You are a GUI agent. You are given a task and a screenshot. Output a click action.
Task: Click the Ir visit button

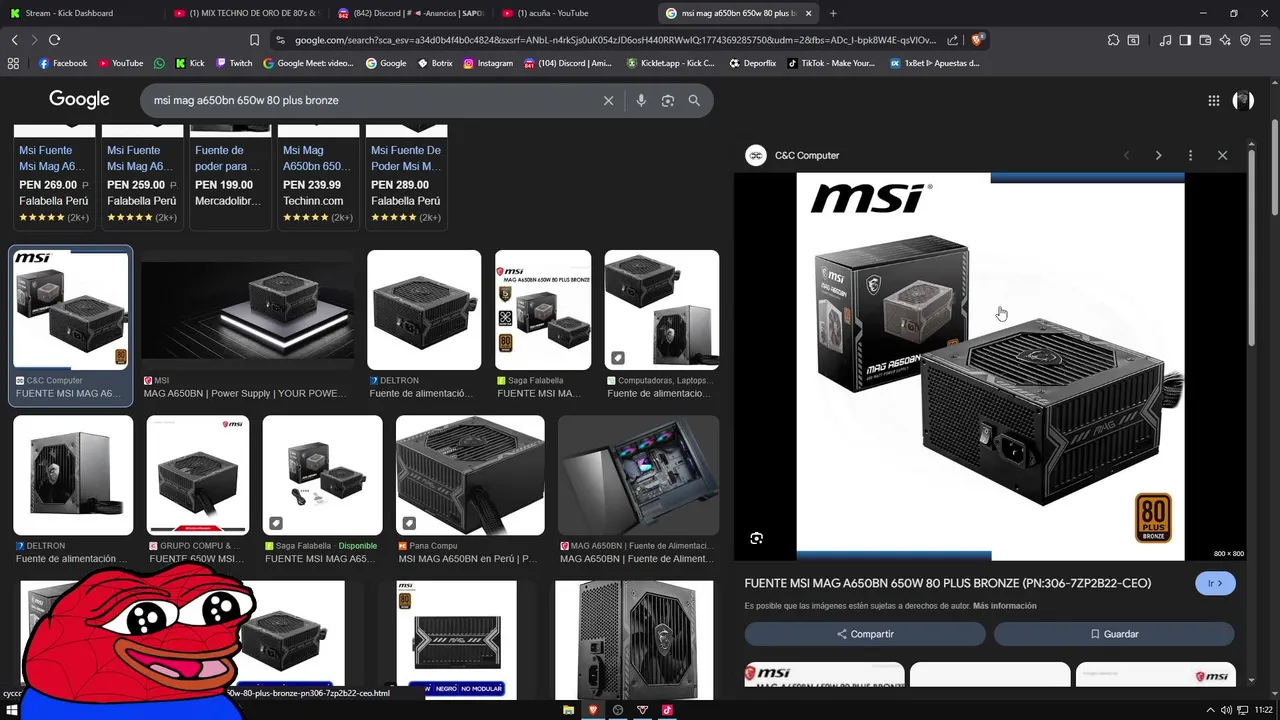tap(1215, 583)
